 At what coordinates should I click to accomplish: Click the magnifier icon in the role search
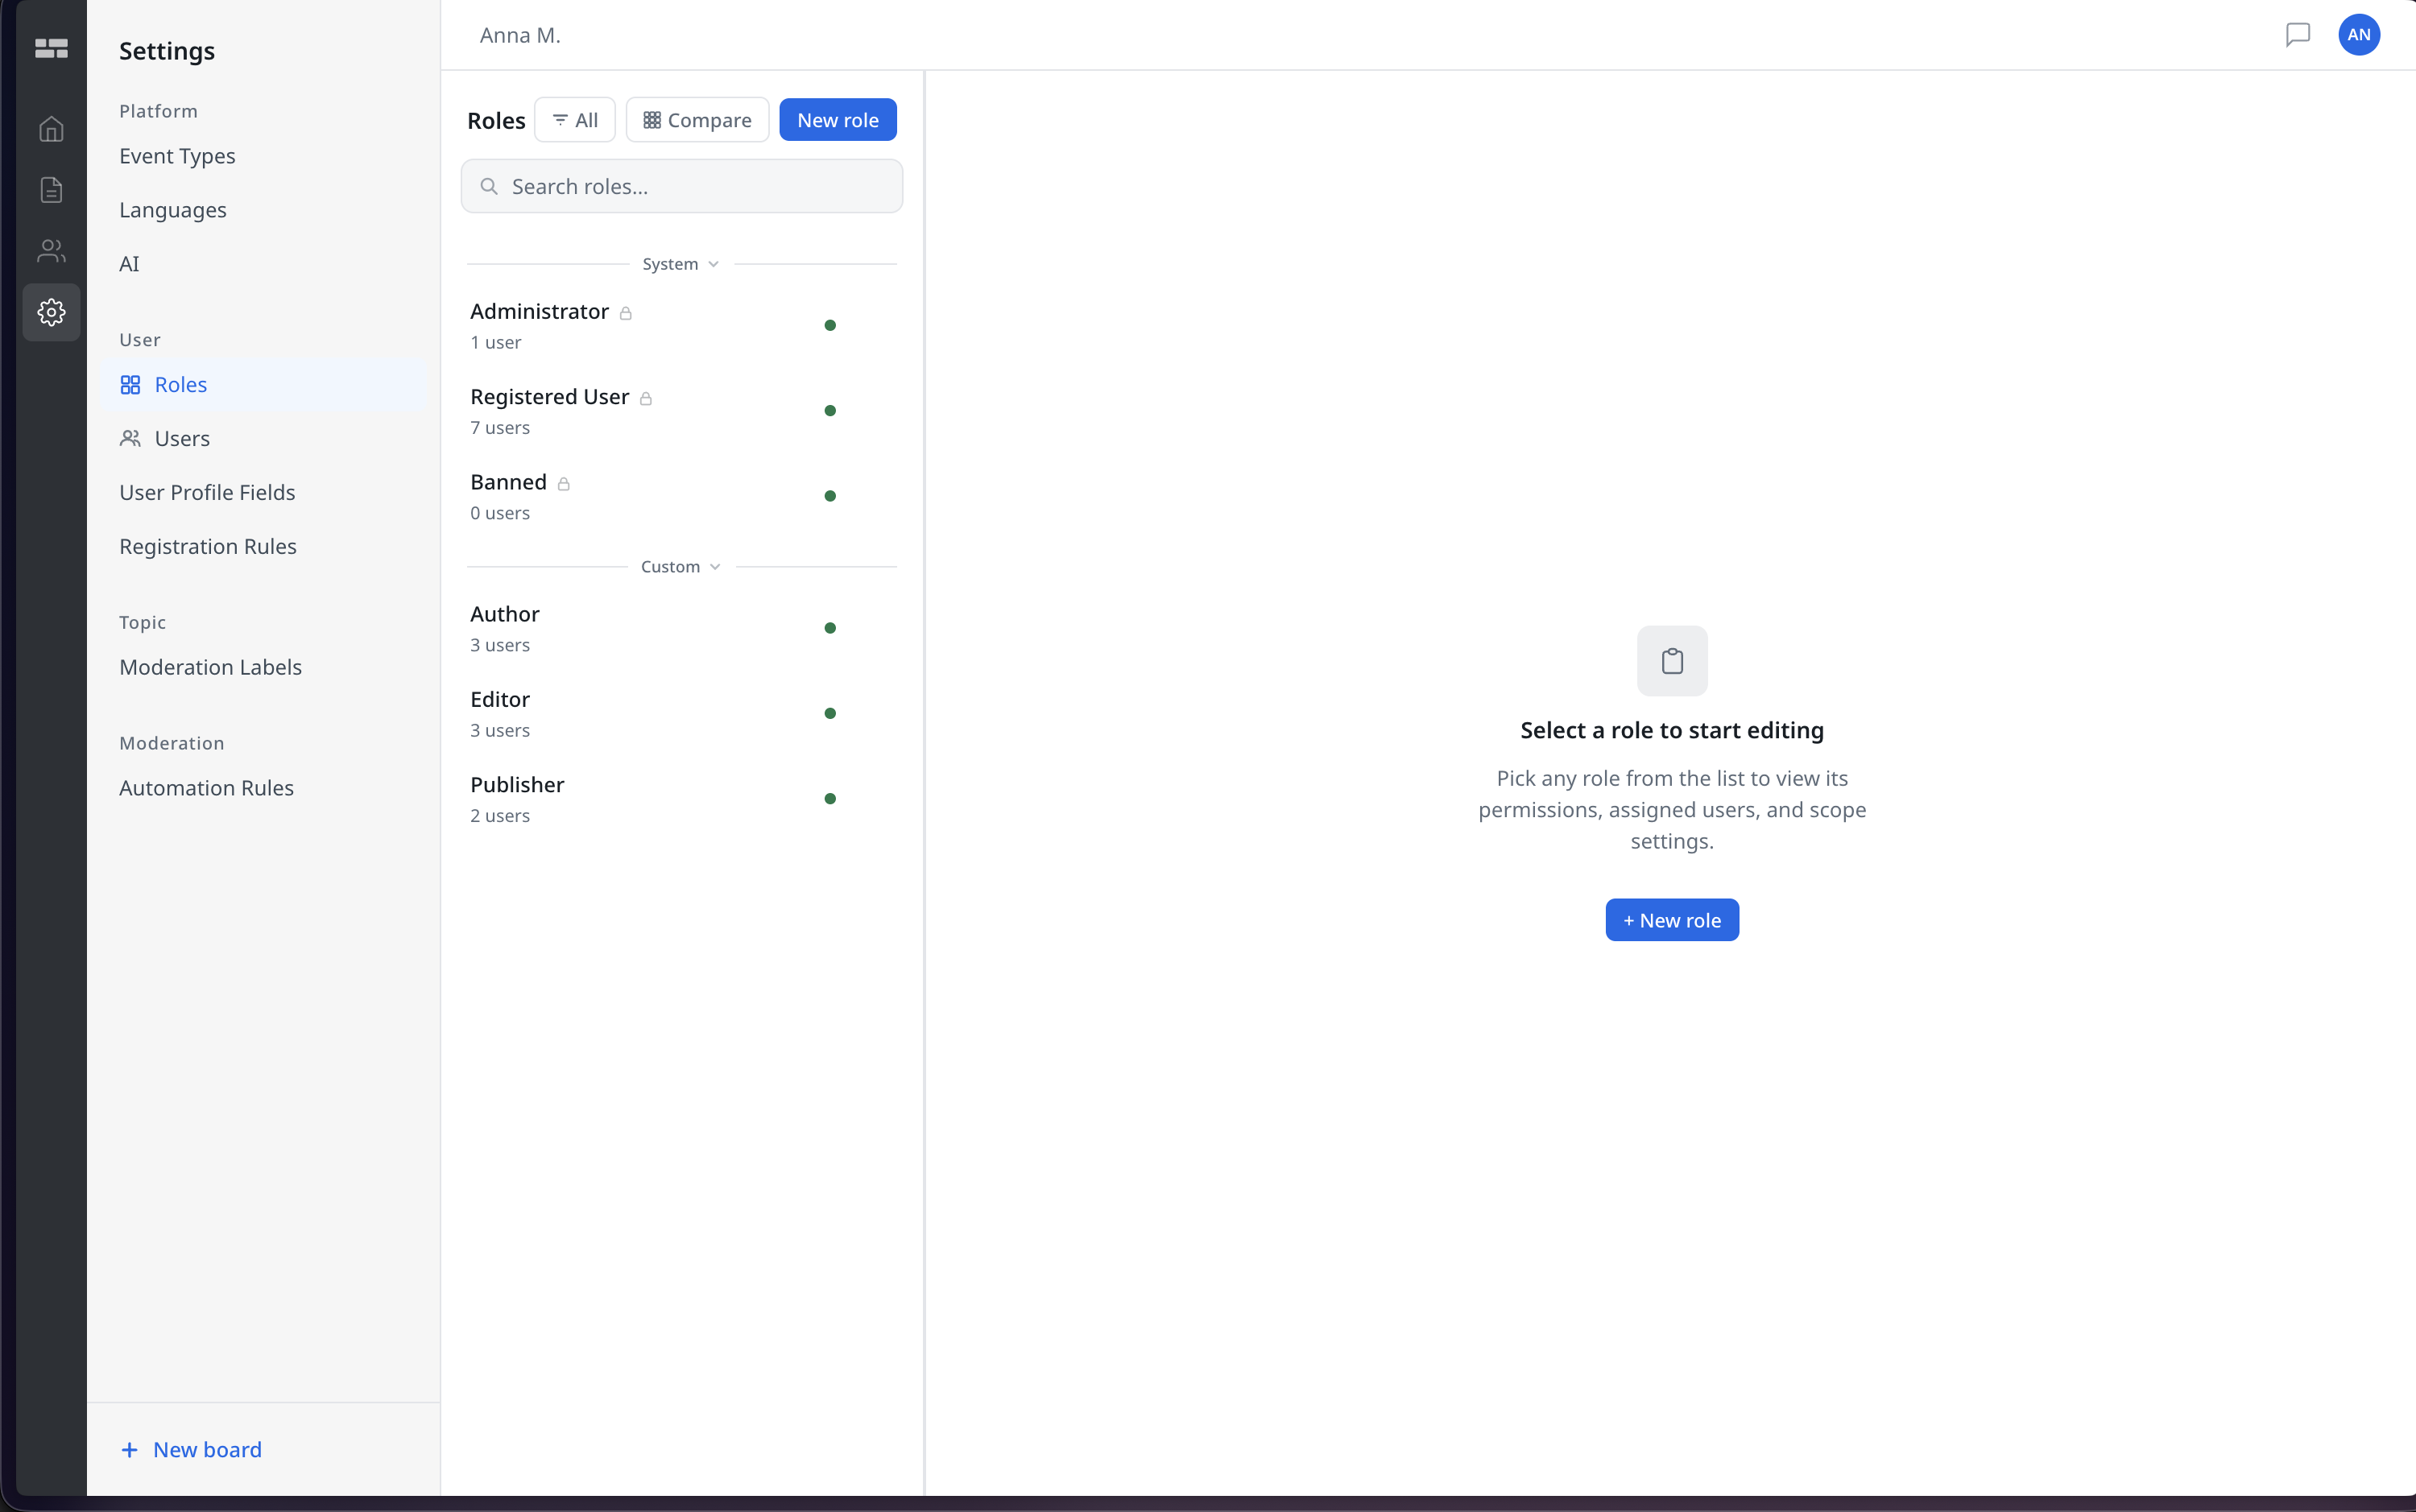pos(489,186)
